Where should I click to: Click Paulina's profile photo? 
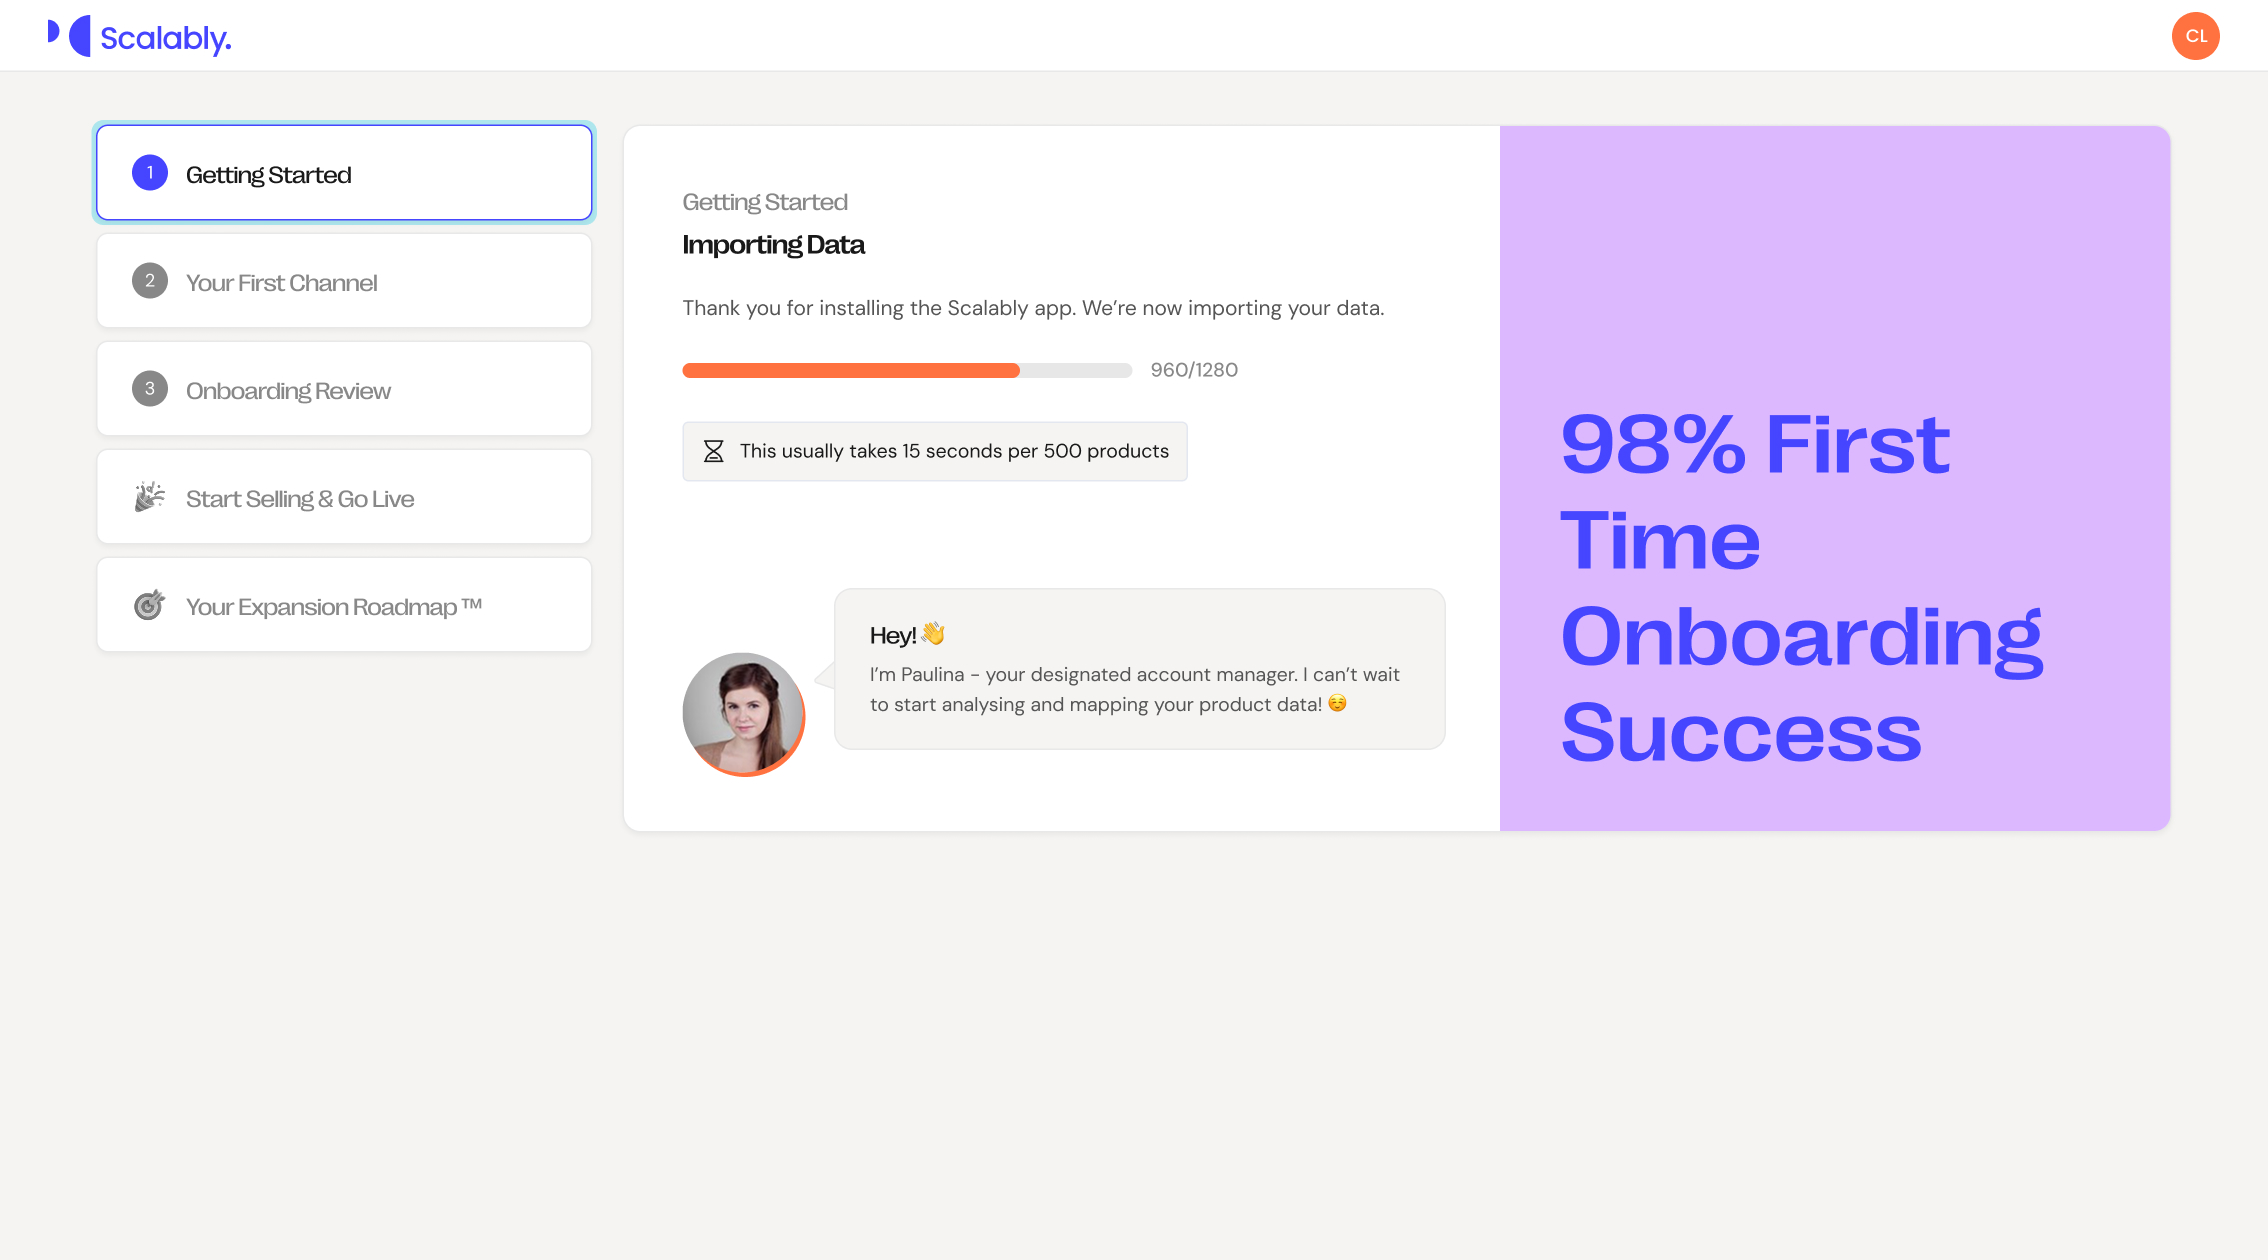pos(743,714)
